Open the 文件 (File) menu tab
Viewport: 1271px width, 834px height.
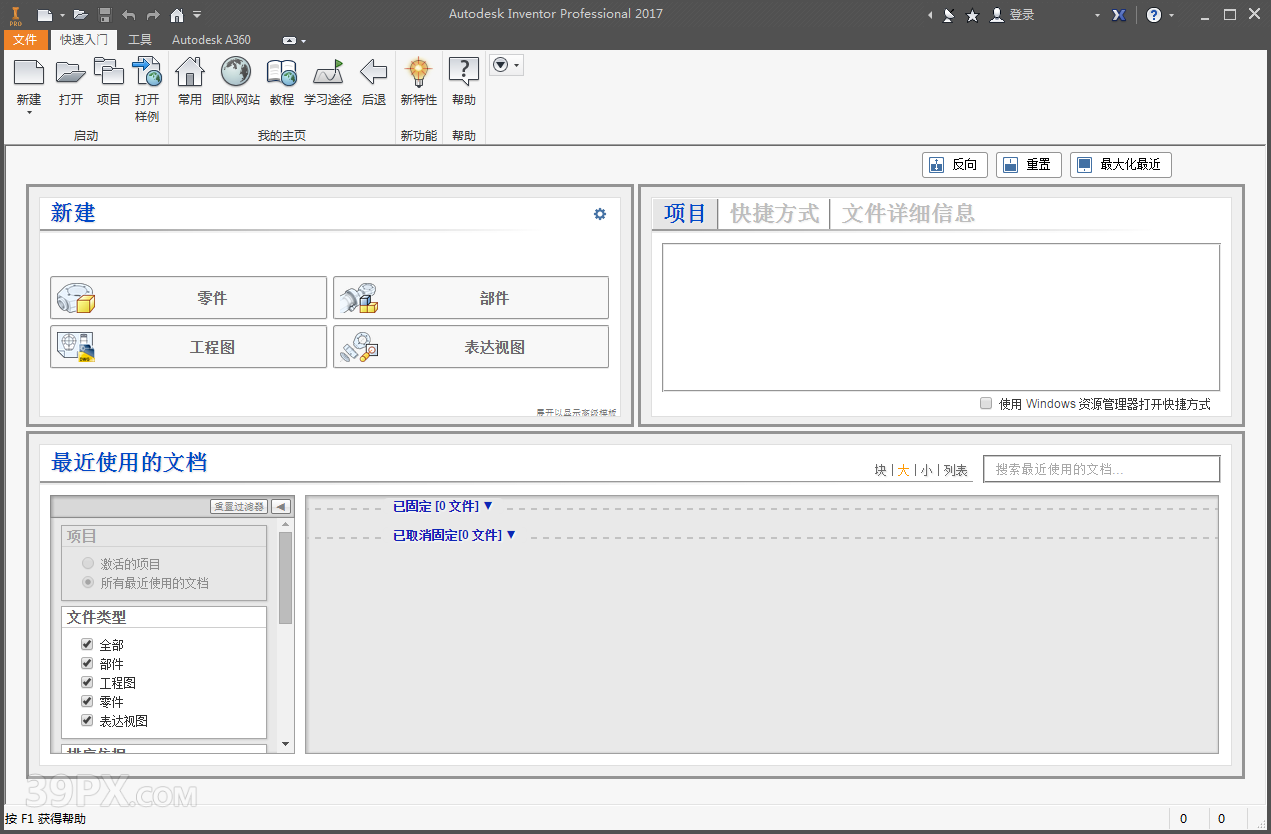25,40
